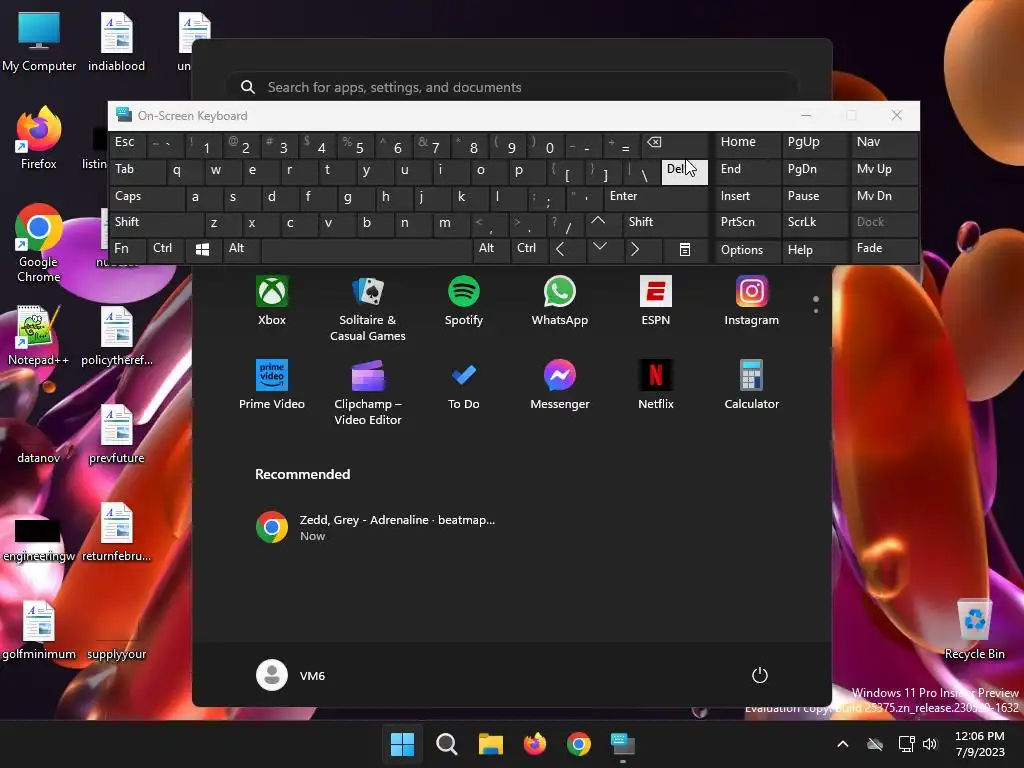The image size is (1024, 768).
Task: Toggle the Fn key on keyboard
Action: pos(127,249)
